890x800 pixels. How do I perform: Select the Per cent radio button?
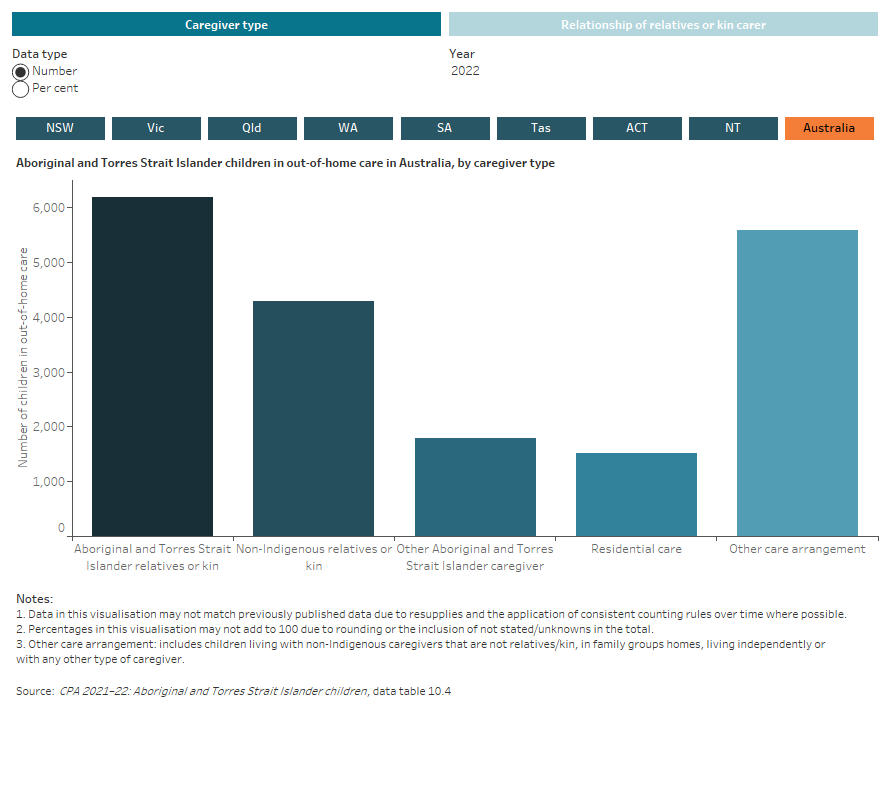20,88
